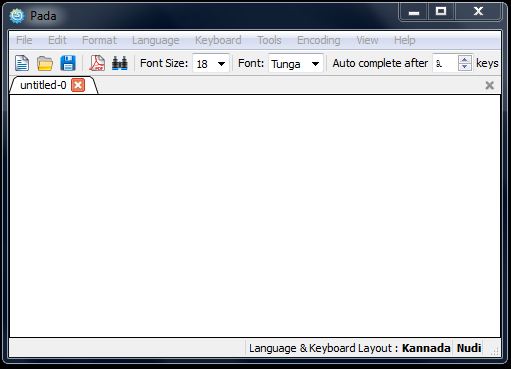
Task: Open the Language menu
Action: point(156,40)
